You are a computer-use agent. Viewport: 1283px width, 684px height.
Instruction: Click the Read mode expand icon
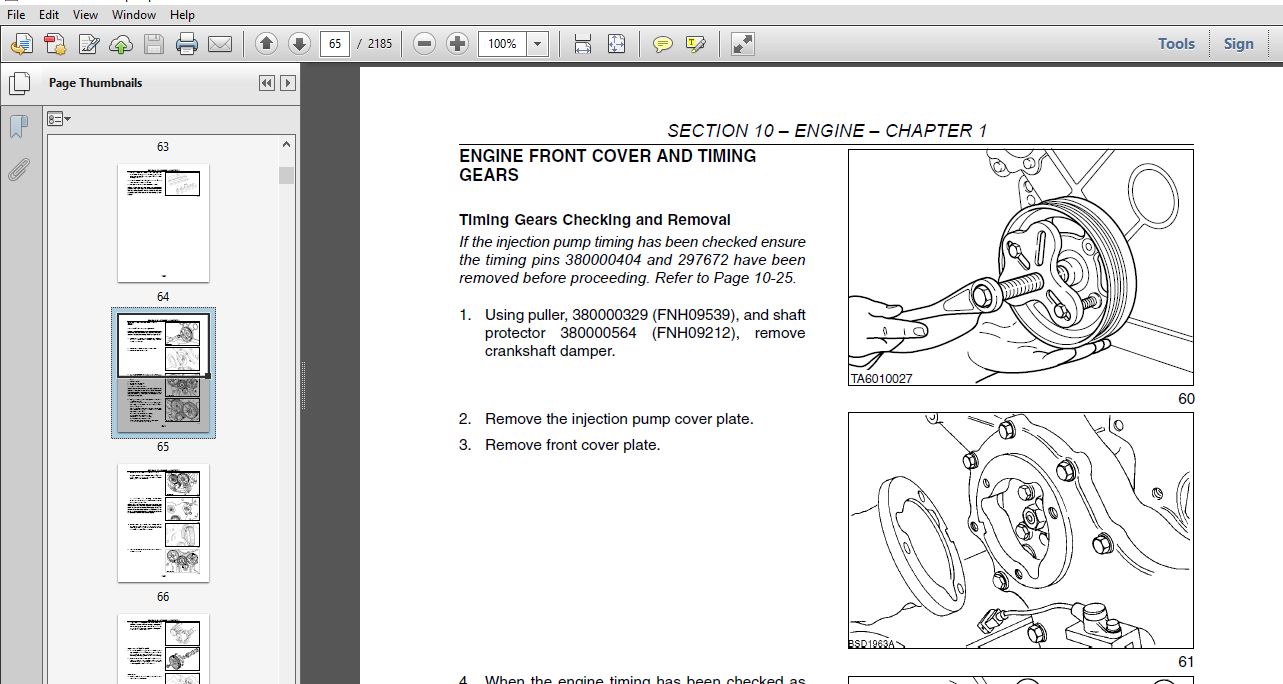tap(742, 44)
